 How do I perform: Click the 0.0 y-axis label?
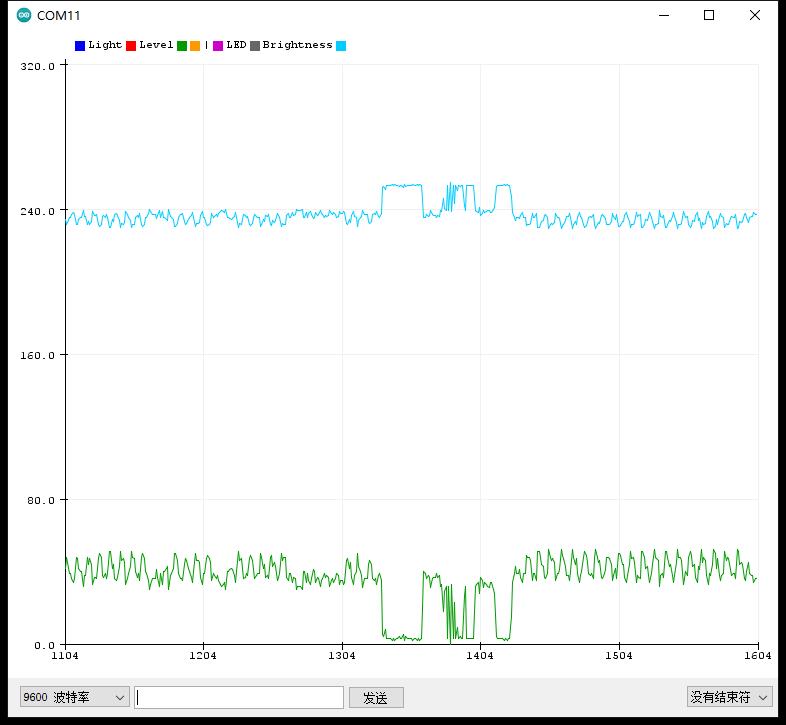click(44, 645)
